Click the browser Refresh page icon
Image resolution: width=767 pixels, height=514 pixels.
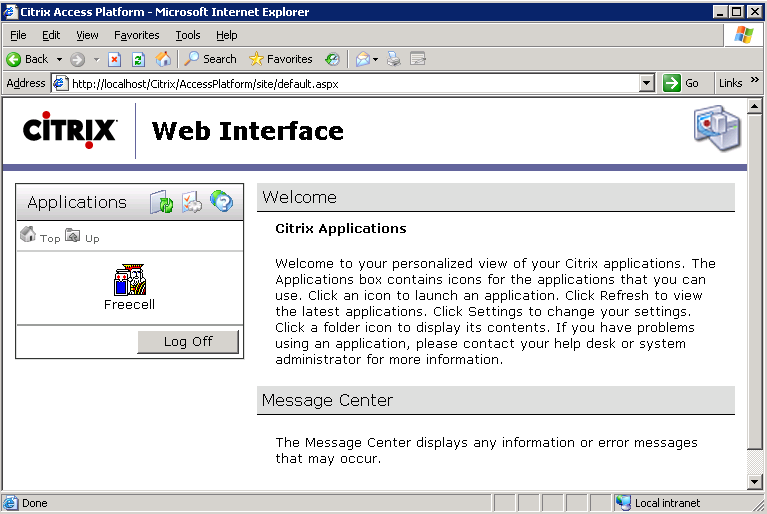click(138, 60)
